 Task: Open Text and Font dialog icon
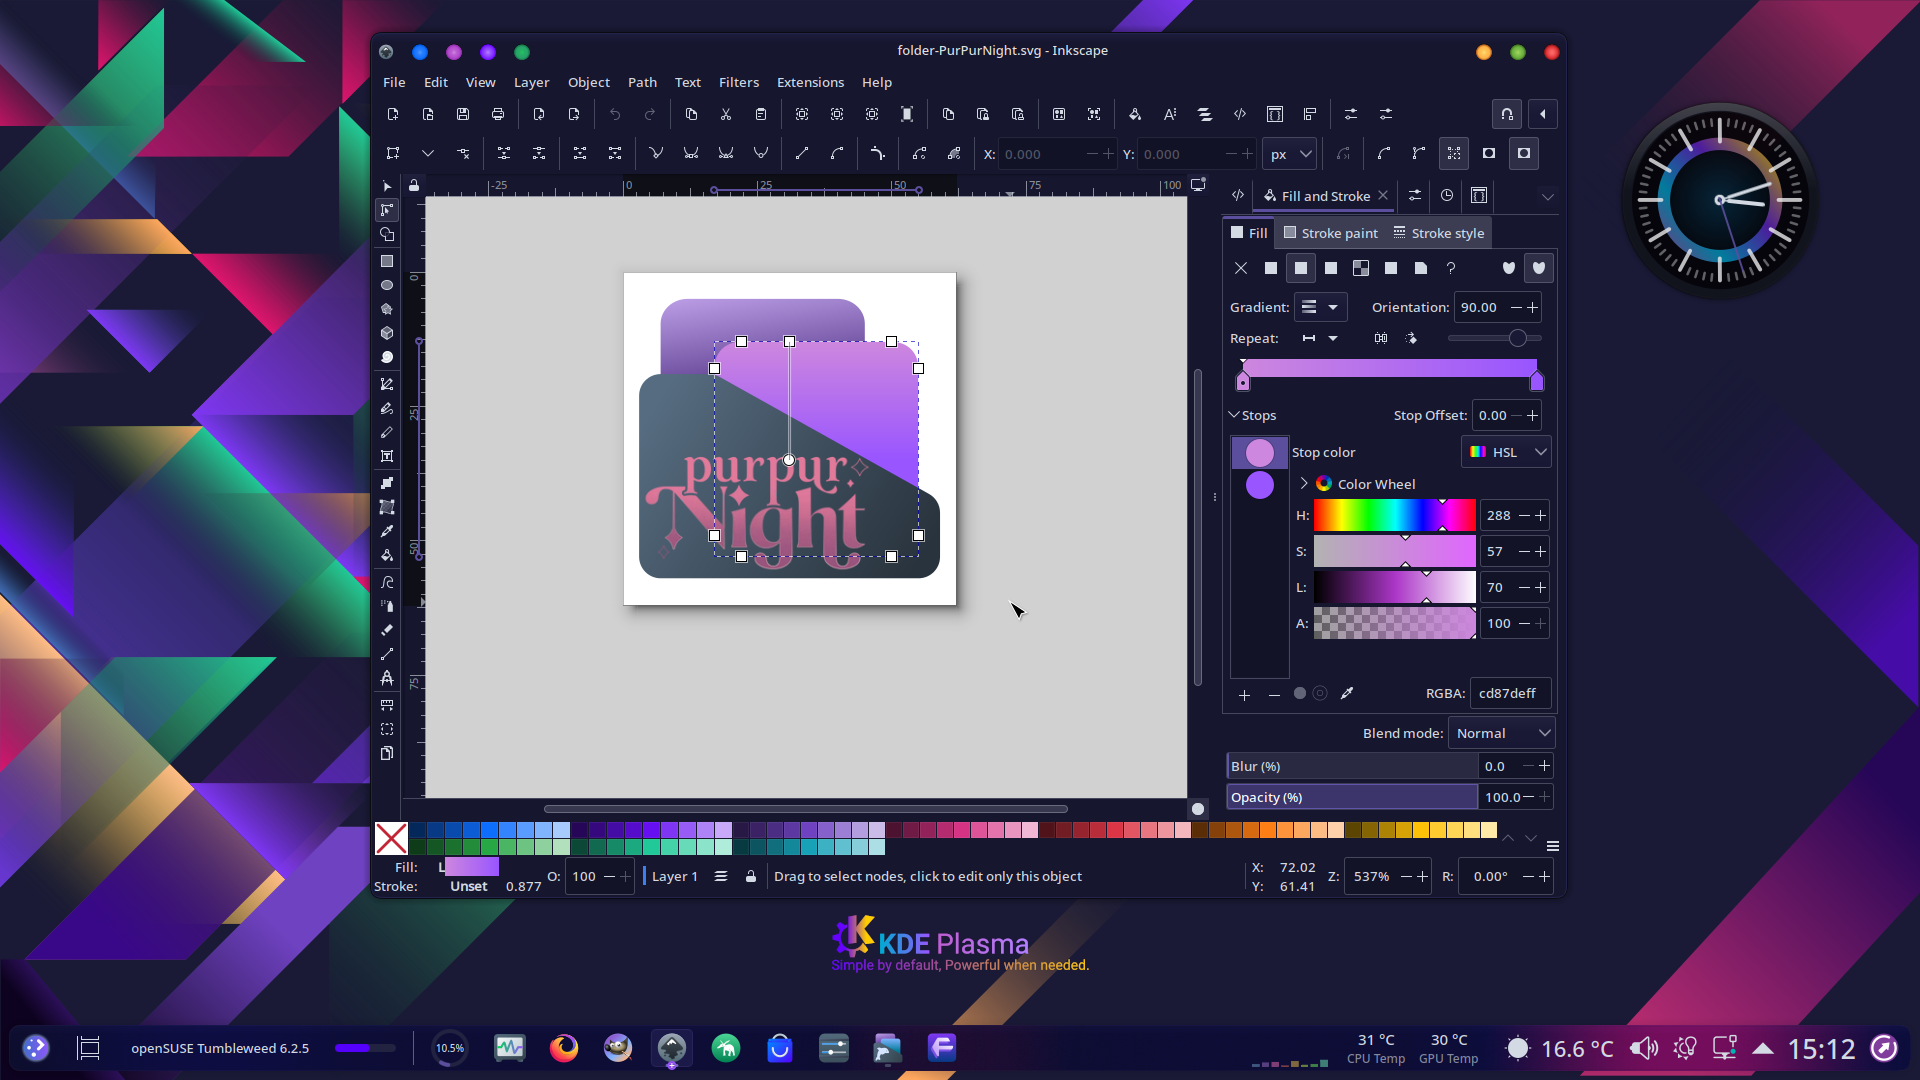[x=1170, y=114]
